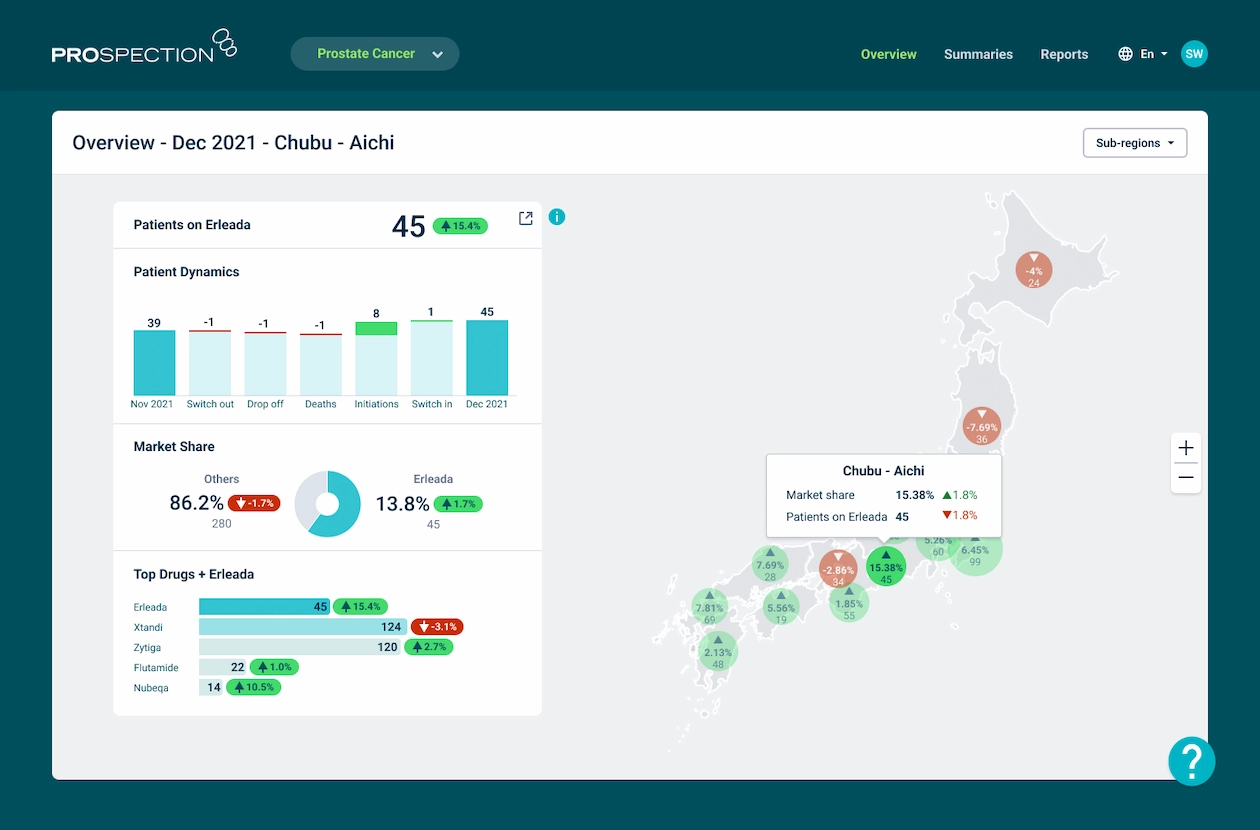The height and width of the screenshot is (830, 1260).
Task: Select the -7.69% red map bubble
Action: point(981,426)
